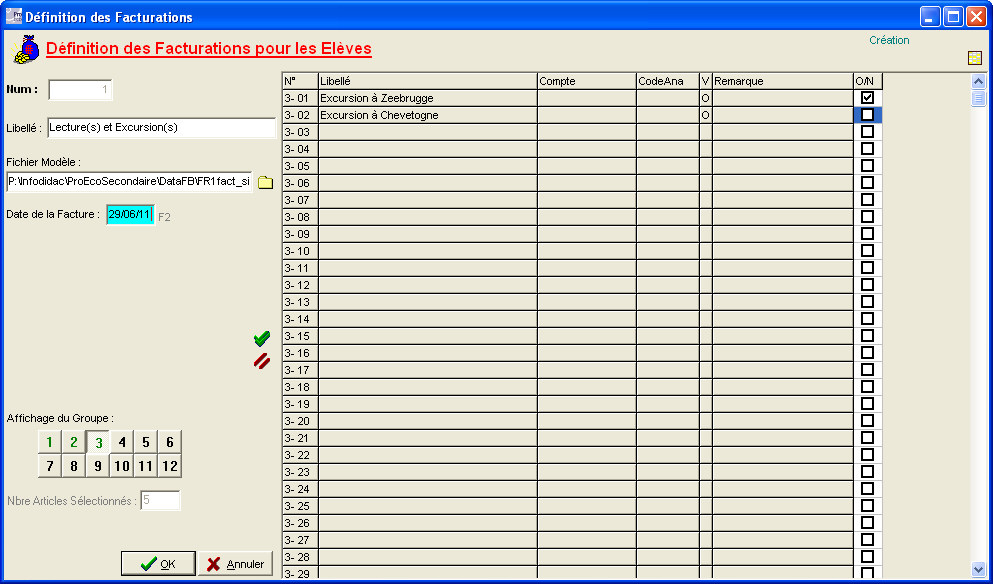The height and width of the screenshot is (584, 993).
Task: Switch to group 9 display
Action: [x=98, y=466]
